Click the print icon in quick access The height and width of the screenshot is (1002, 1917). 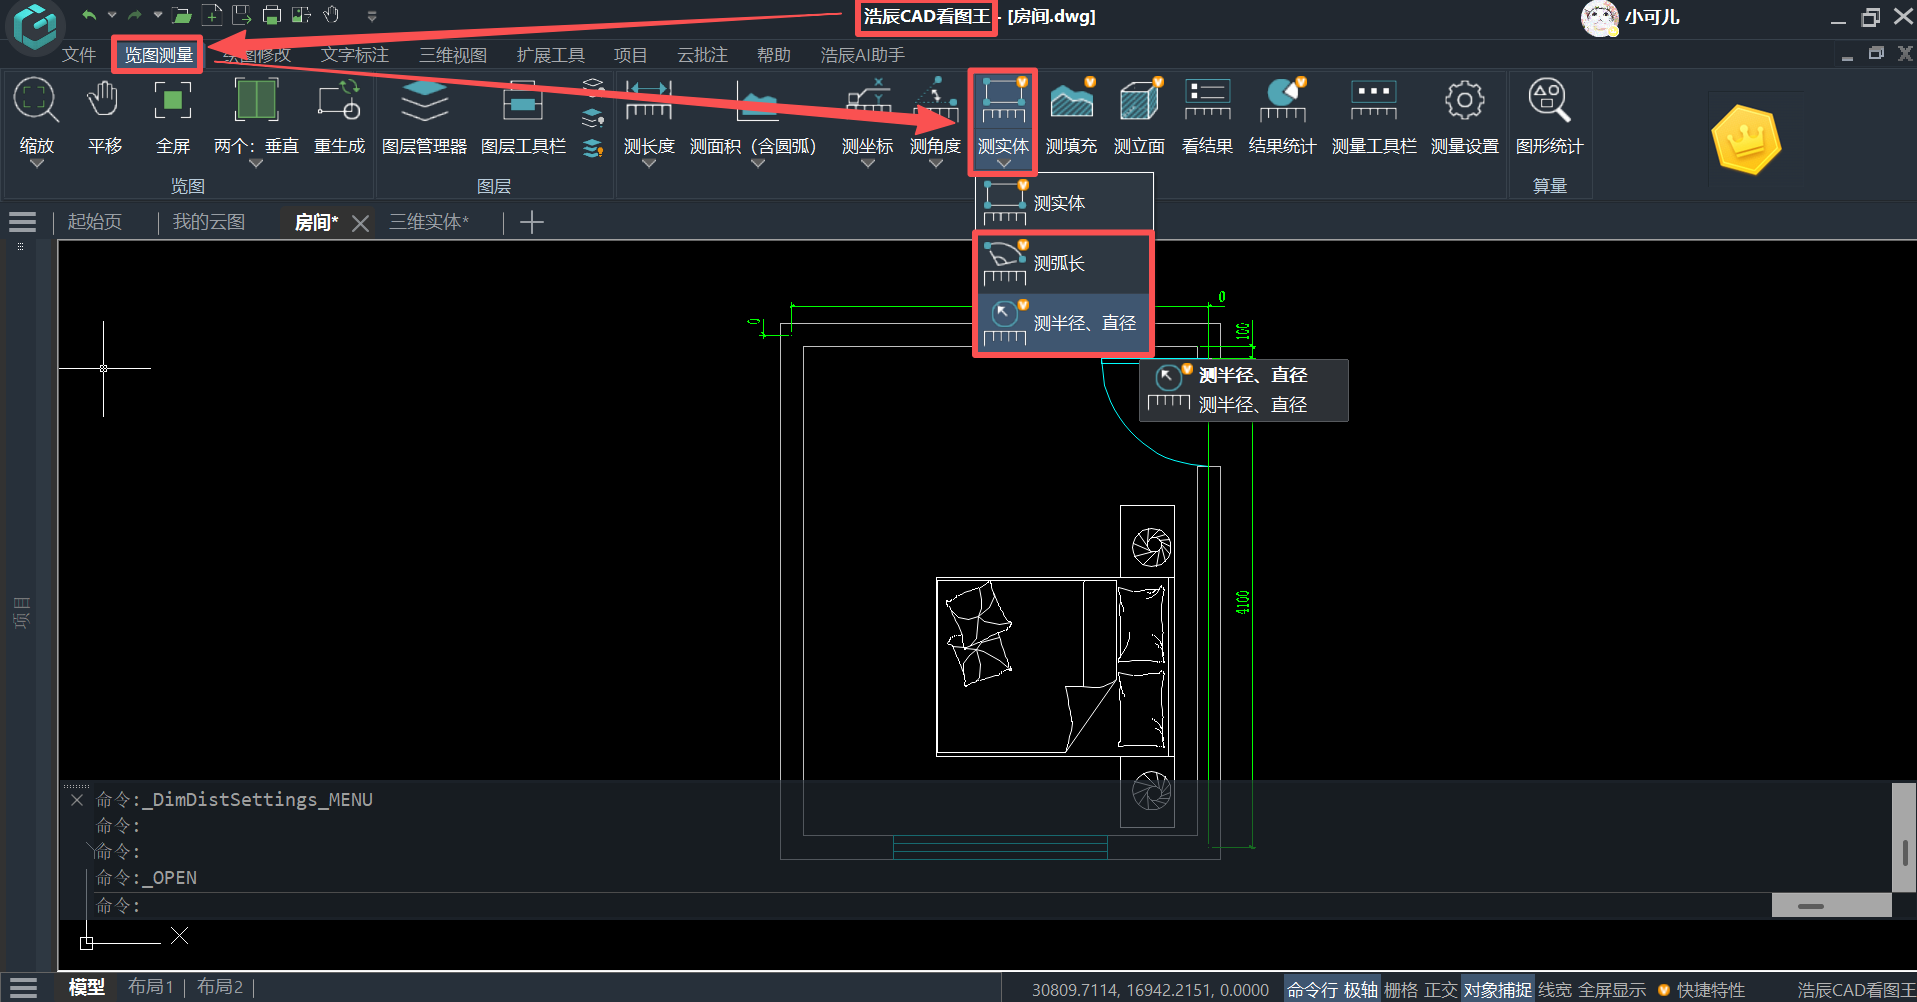[271, 15]
